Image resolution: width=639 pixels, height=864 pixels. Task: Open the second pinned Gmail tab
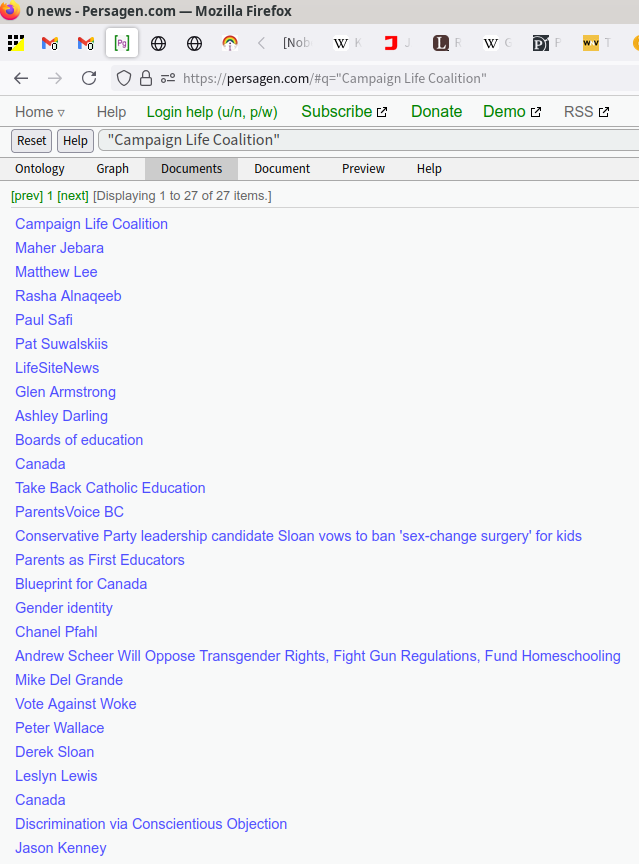pyautogui.click(x=86, y=43)
